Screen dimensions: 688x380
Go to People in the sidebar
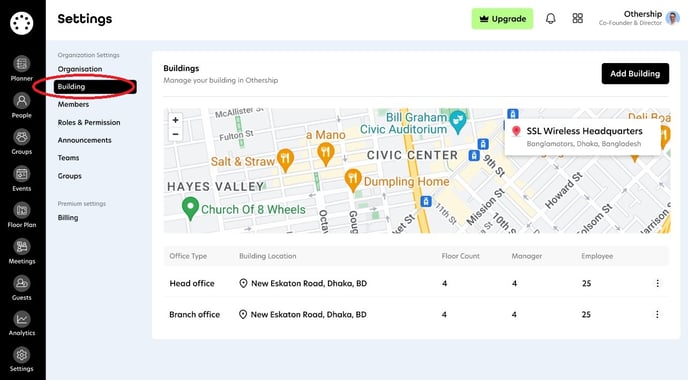click(22, 101)
